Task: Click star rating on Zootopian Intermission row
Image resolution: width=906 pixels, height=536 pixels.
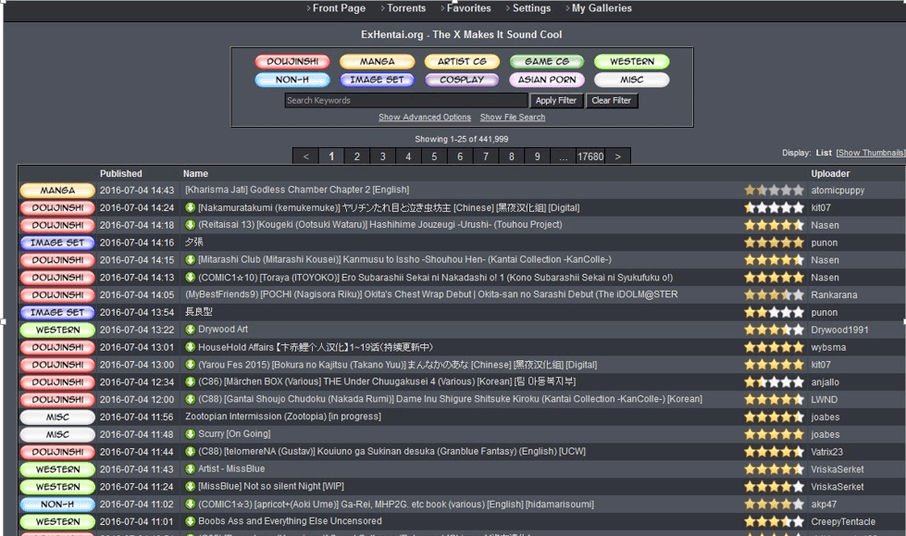Action: (x=773, y=417)
